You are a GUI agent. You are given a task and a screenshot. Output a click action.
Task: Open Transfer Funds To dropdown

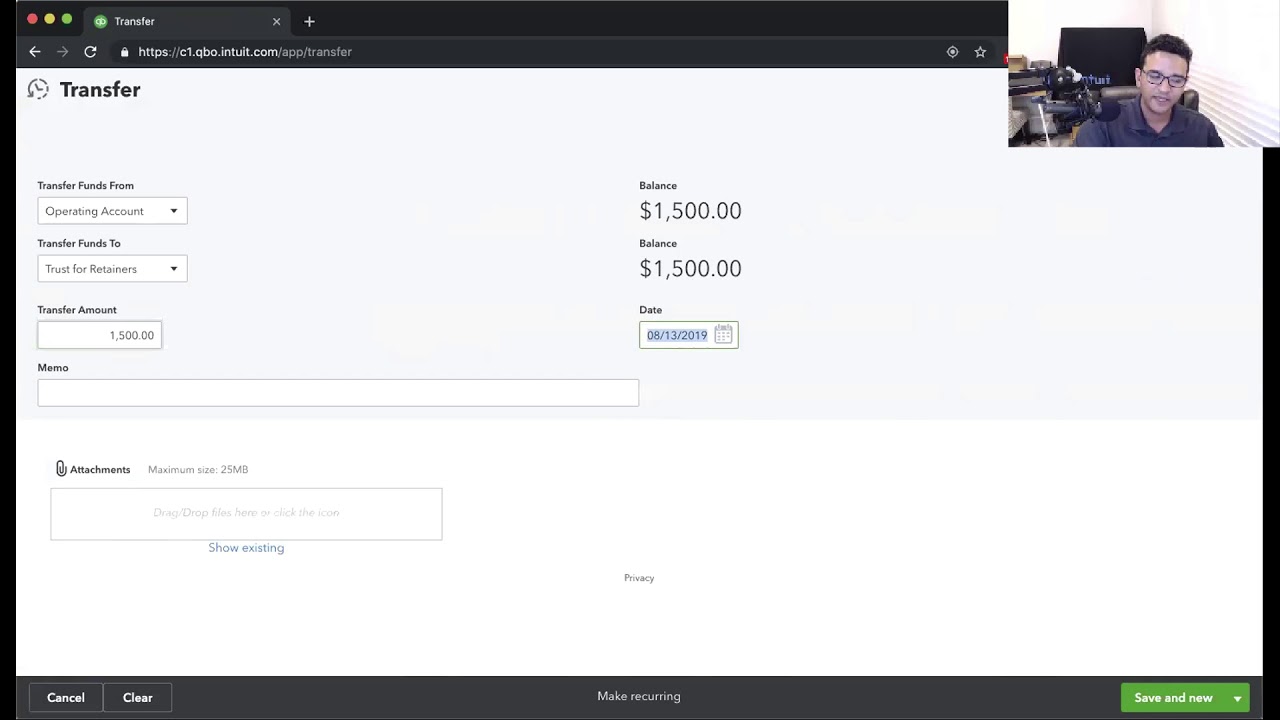(112, 269)
